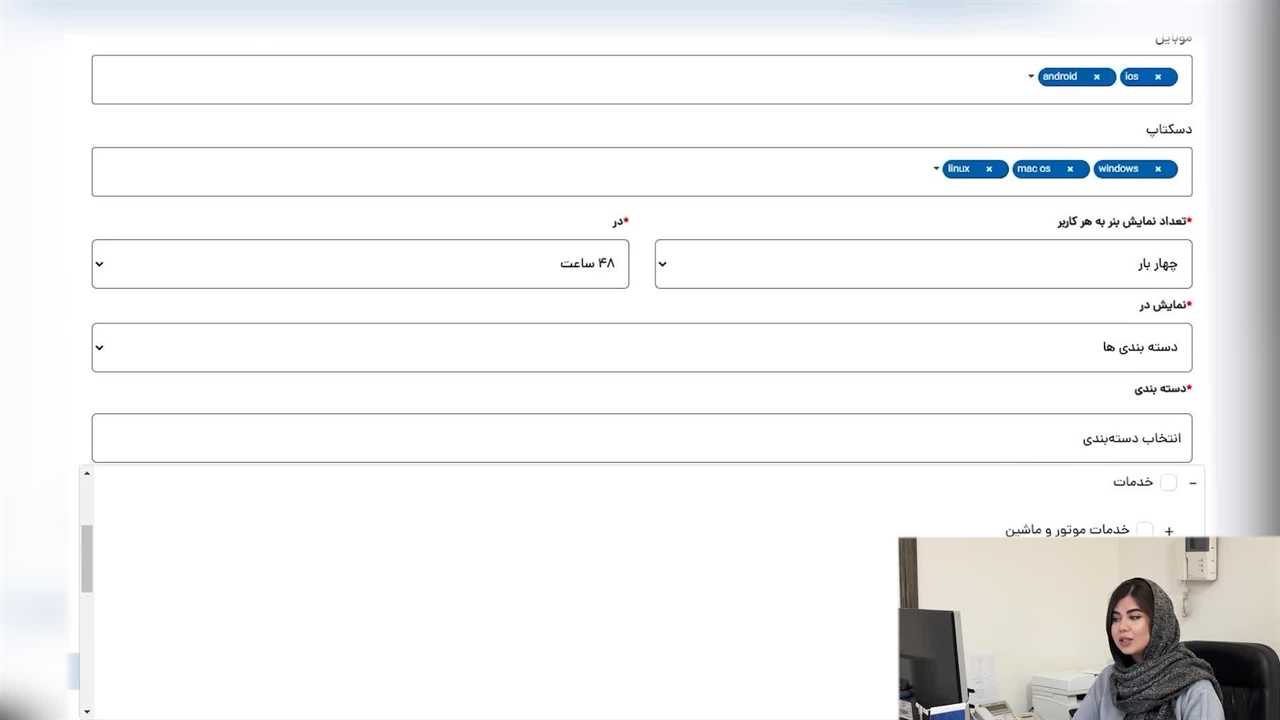This screenshot has width=1280, height=720.
Task: Remove the ios tag
Action: pos(1158,77)
